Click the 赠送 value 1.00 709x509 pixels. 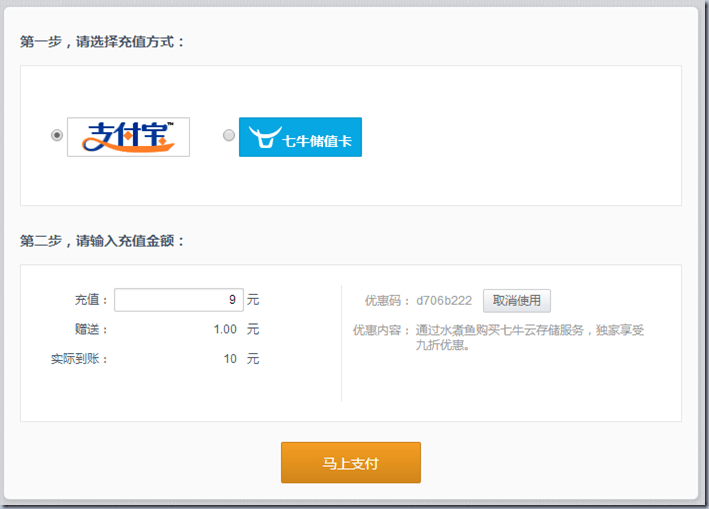click(225, 329)
